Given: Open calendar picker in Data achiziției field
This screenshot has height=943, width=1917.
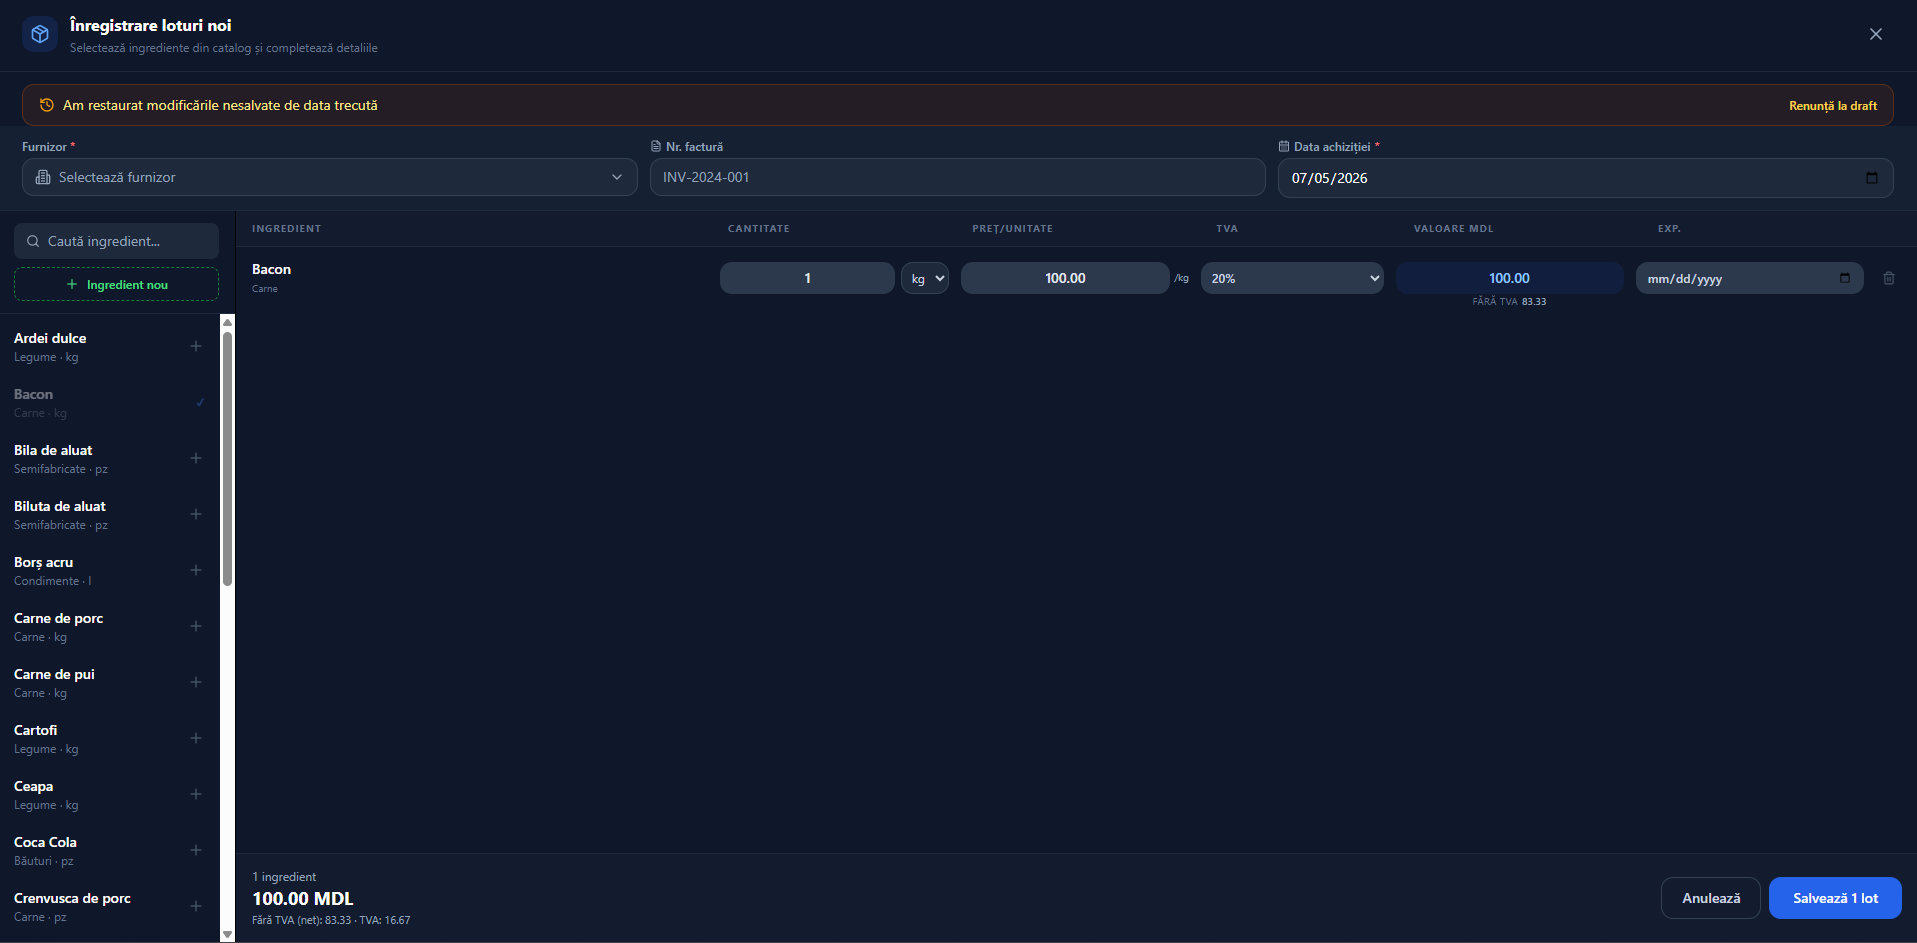Looking at the screenshot, I should 1872,178.
